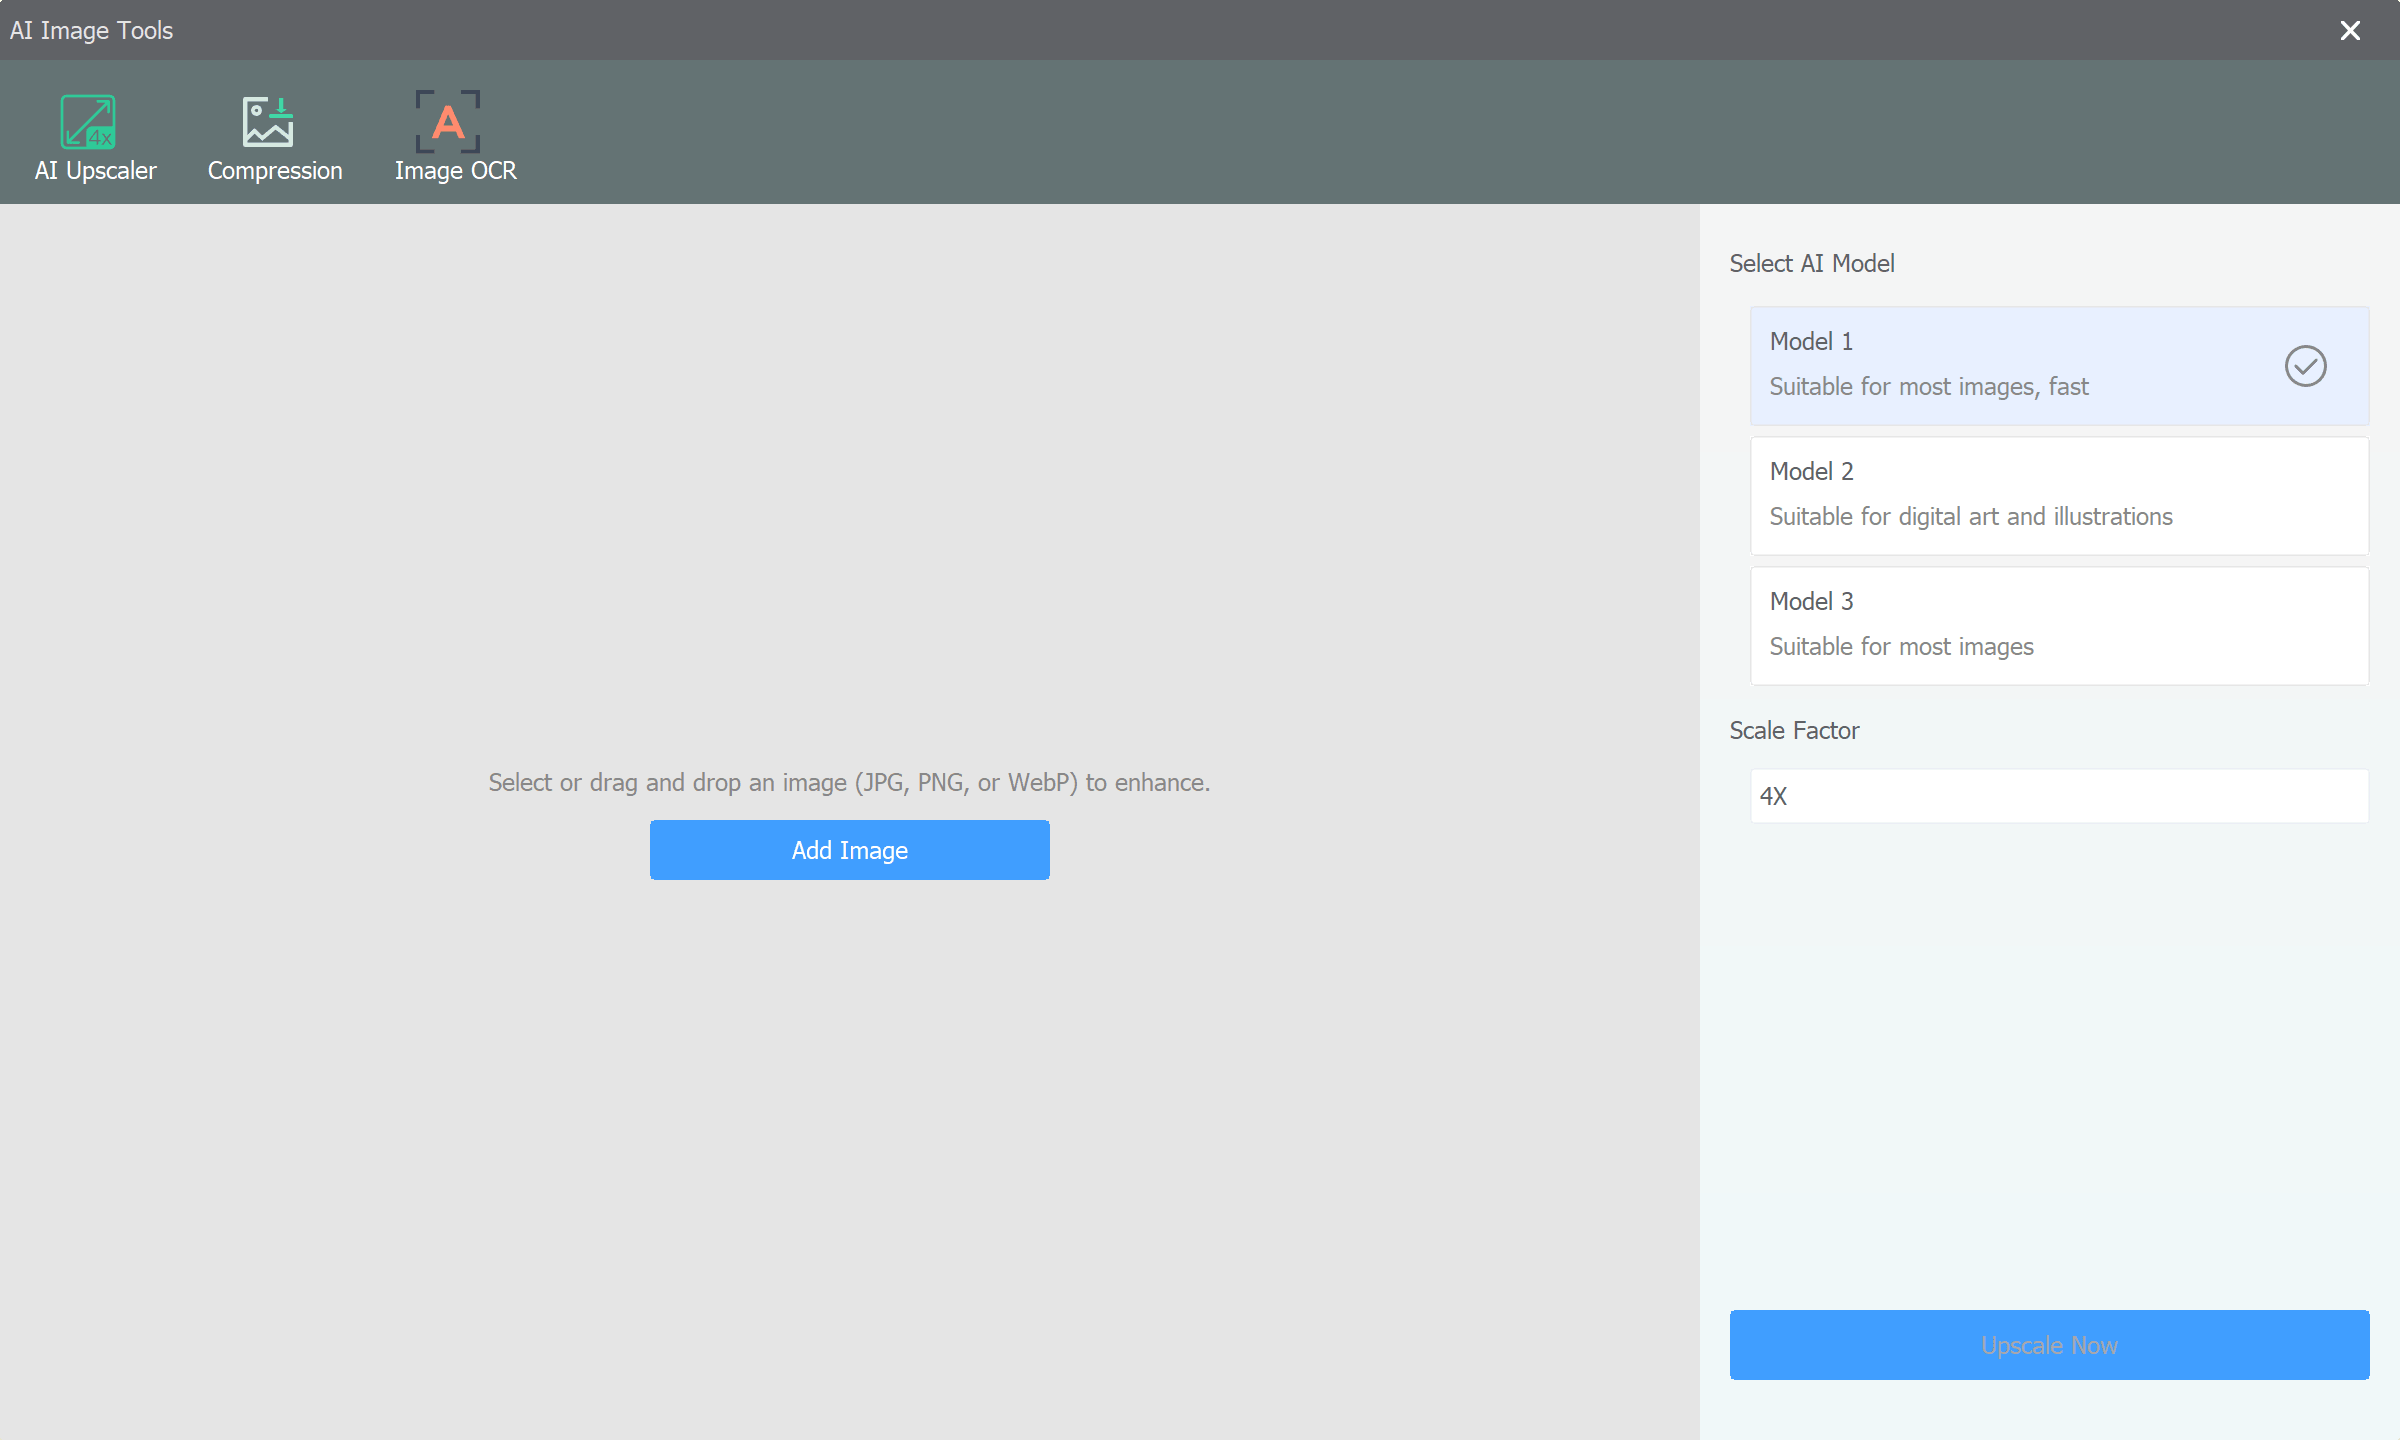
Task: Click the AI Image Tools window title
Action: (x=91, y=31)
